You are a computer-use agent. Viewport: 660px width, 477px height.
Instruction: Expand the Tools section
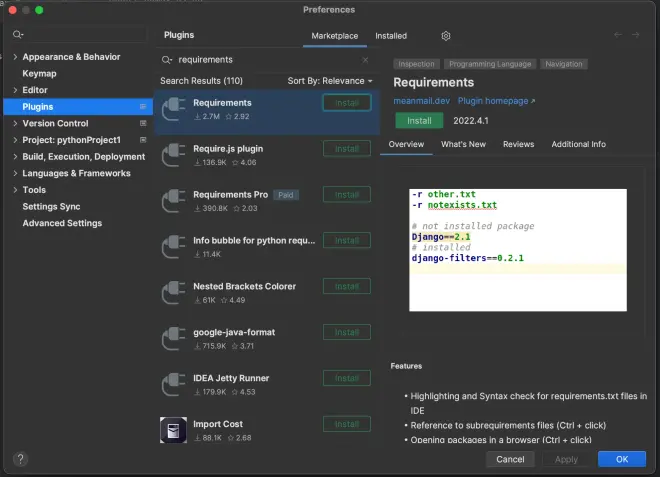point(15,190)
